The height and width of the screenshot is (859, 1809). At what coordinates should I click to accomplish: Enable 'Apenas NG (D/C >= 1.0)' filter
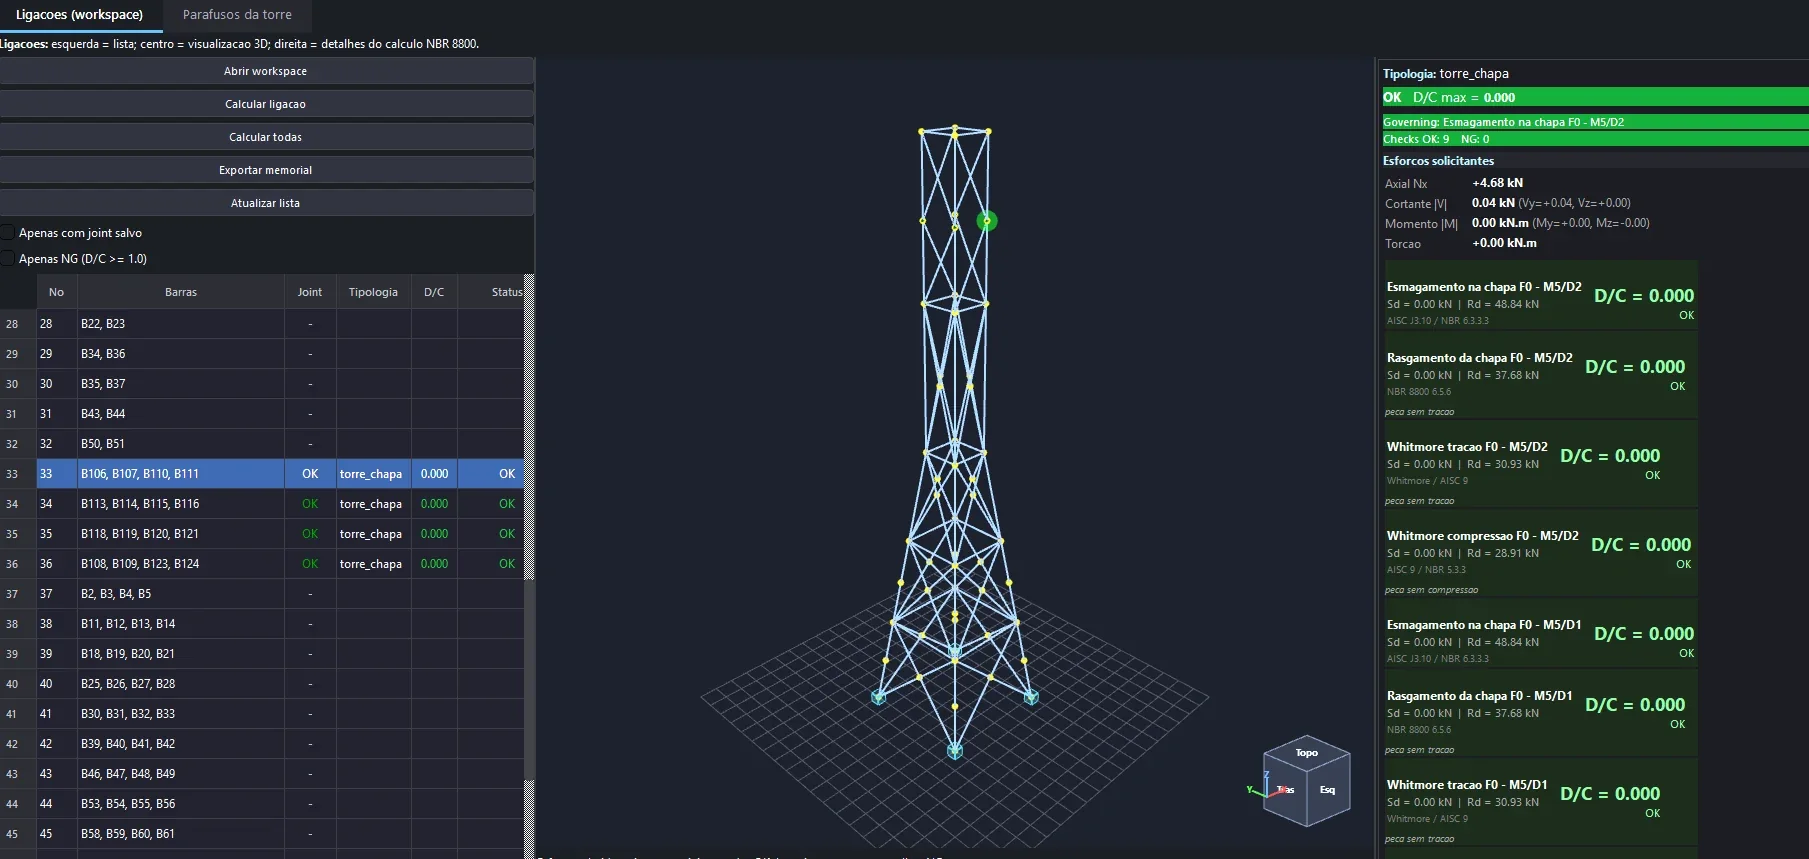point(9,259)
